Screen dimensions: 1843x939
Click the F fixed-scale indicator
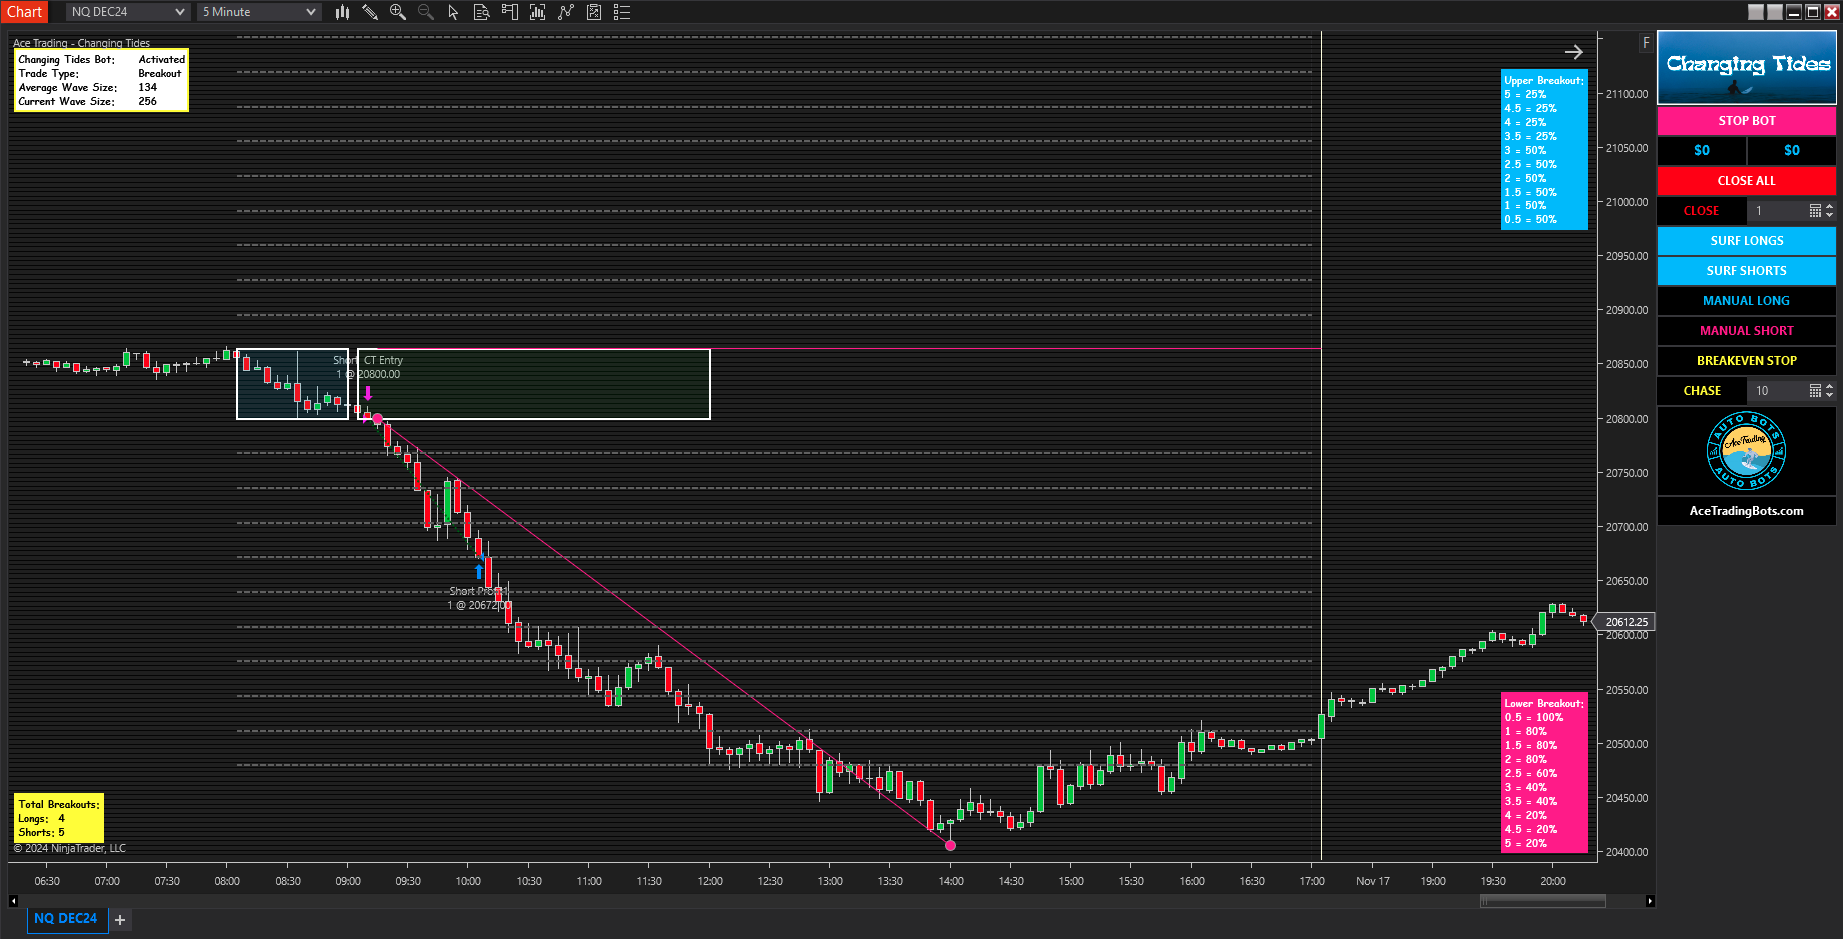[1646, 43]
